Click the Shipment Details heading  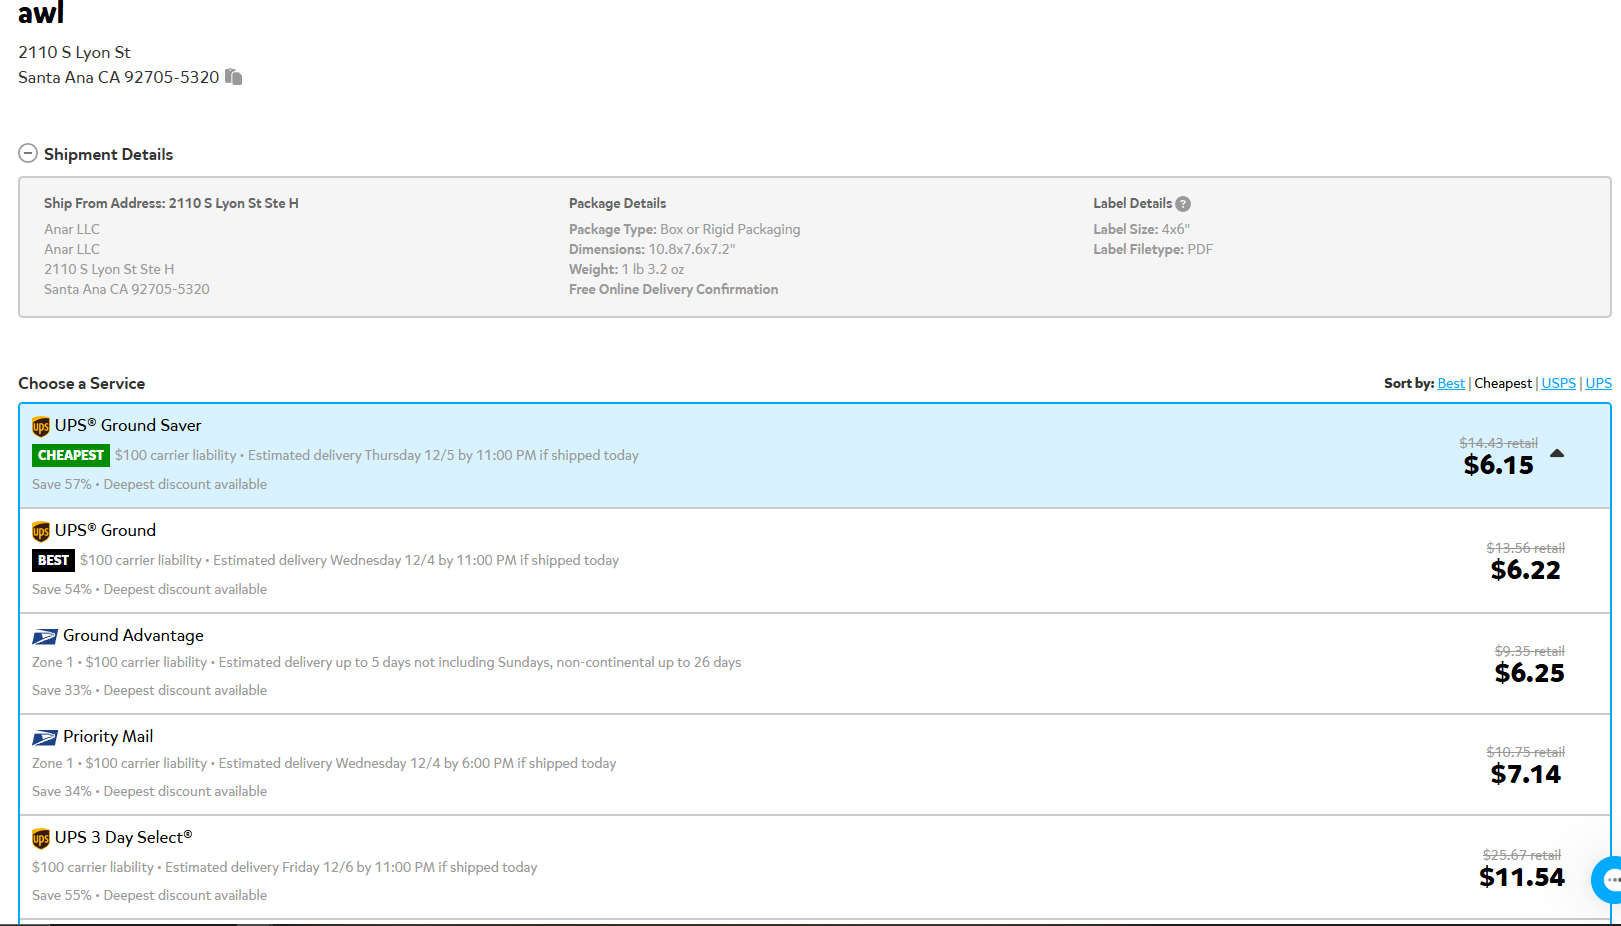108,155
